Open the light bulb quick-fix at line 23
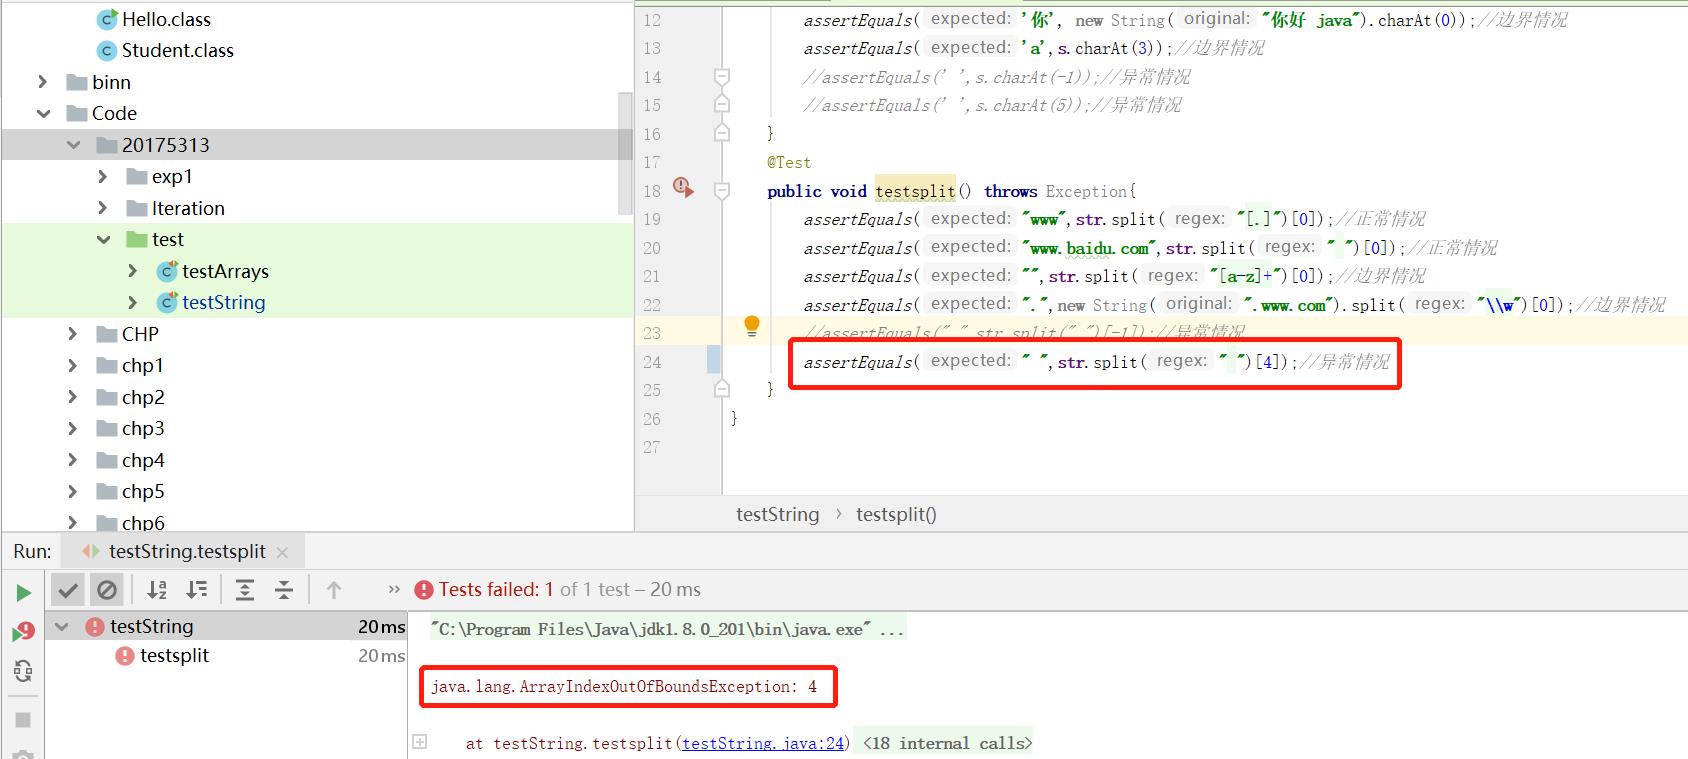Viewport: 1688px width, 759px height. tap(752, 325)
